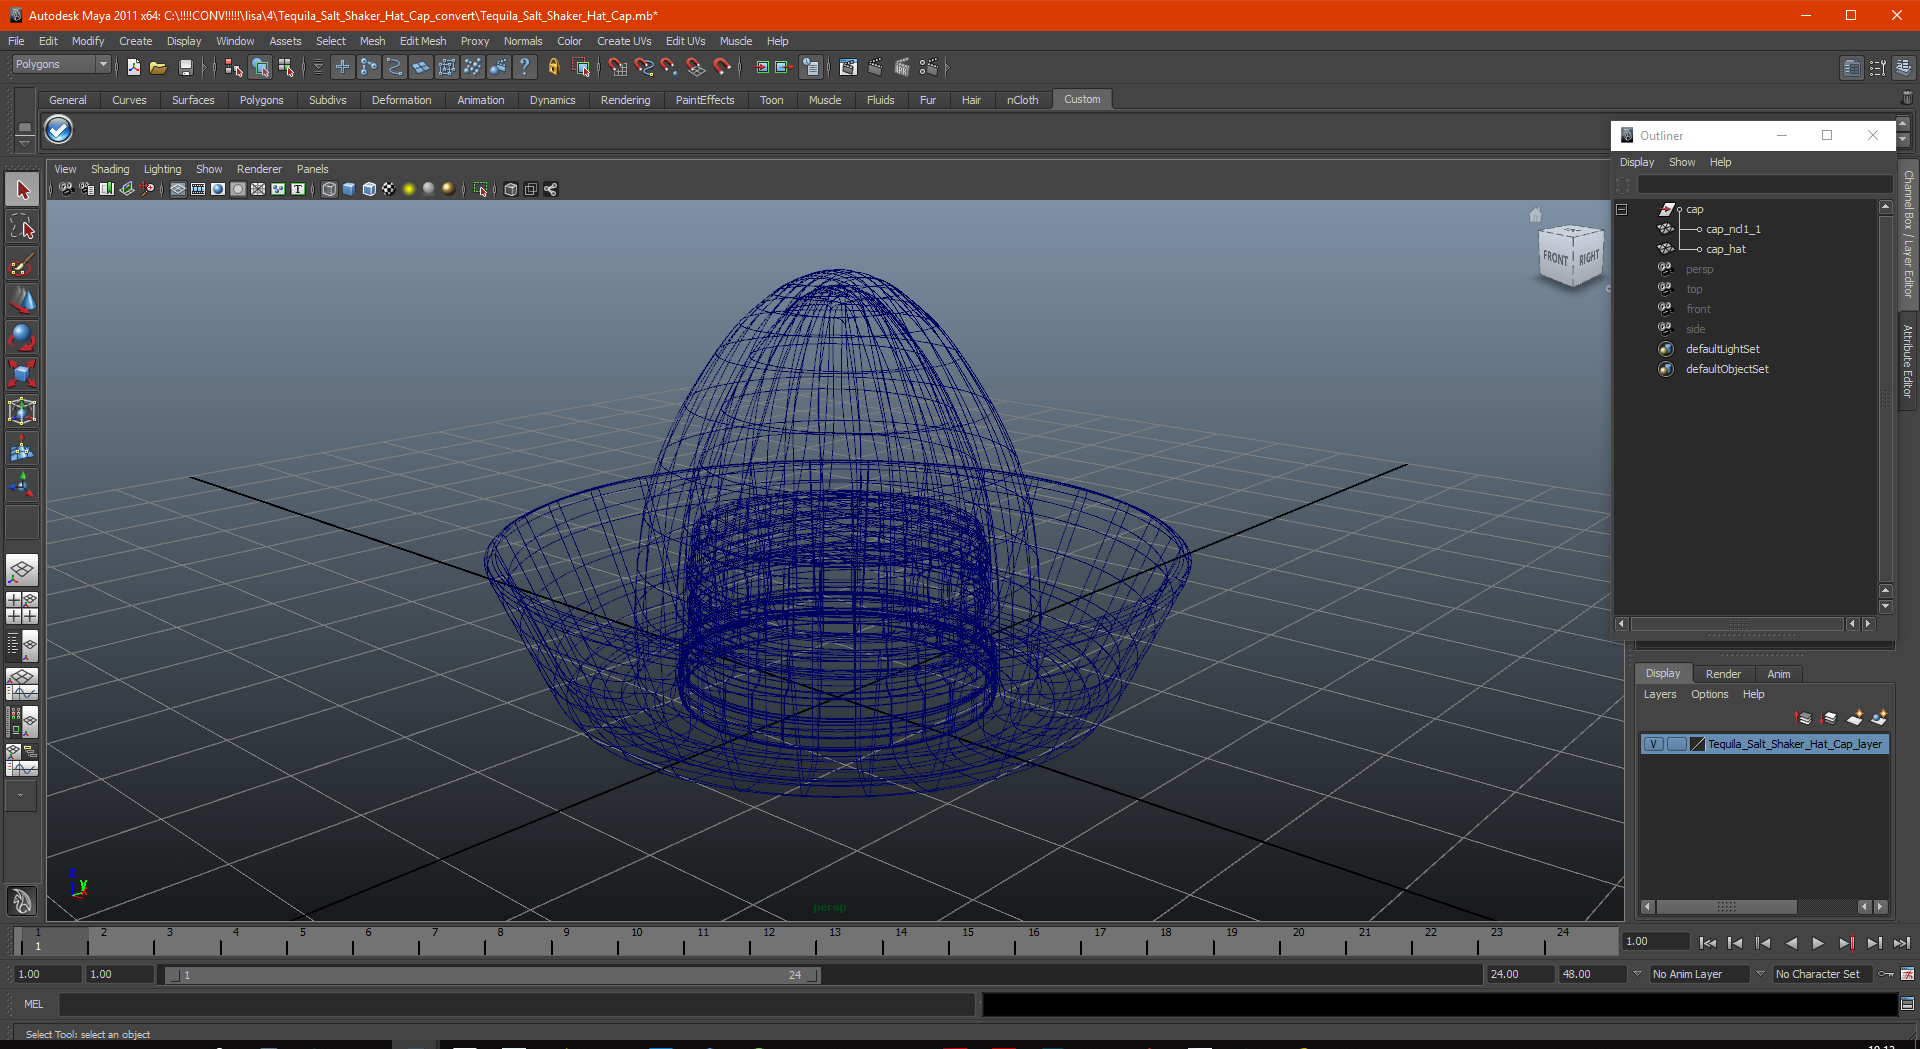Select the arrow Select Tool
This screenshot has height=1049, width=1920.
pyautogui.click(x=22, y=190)
